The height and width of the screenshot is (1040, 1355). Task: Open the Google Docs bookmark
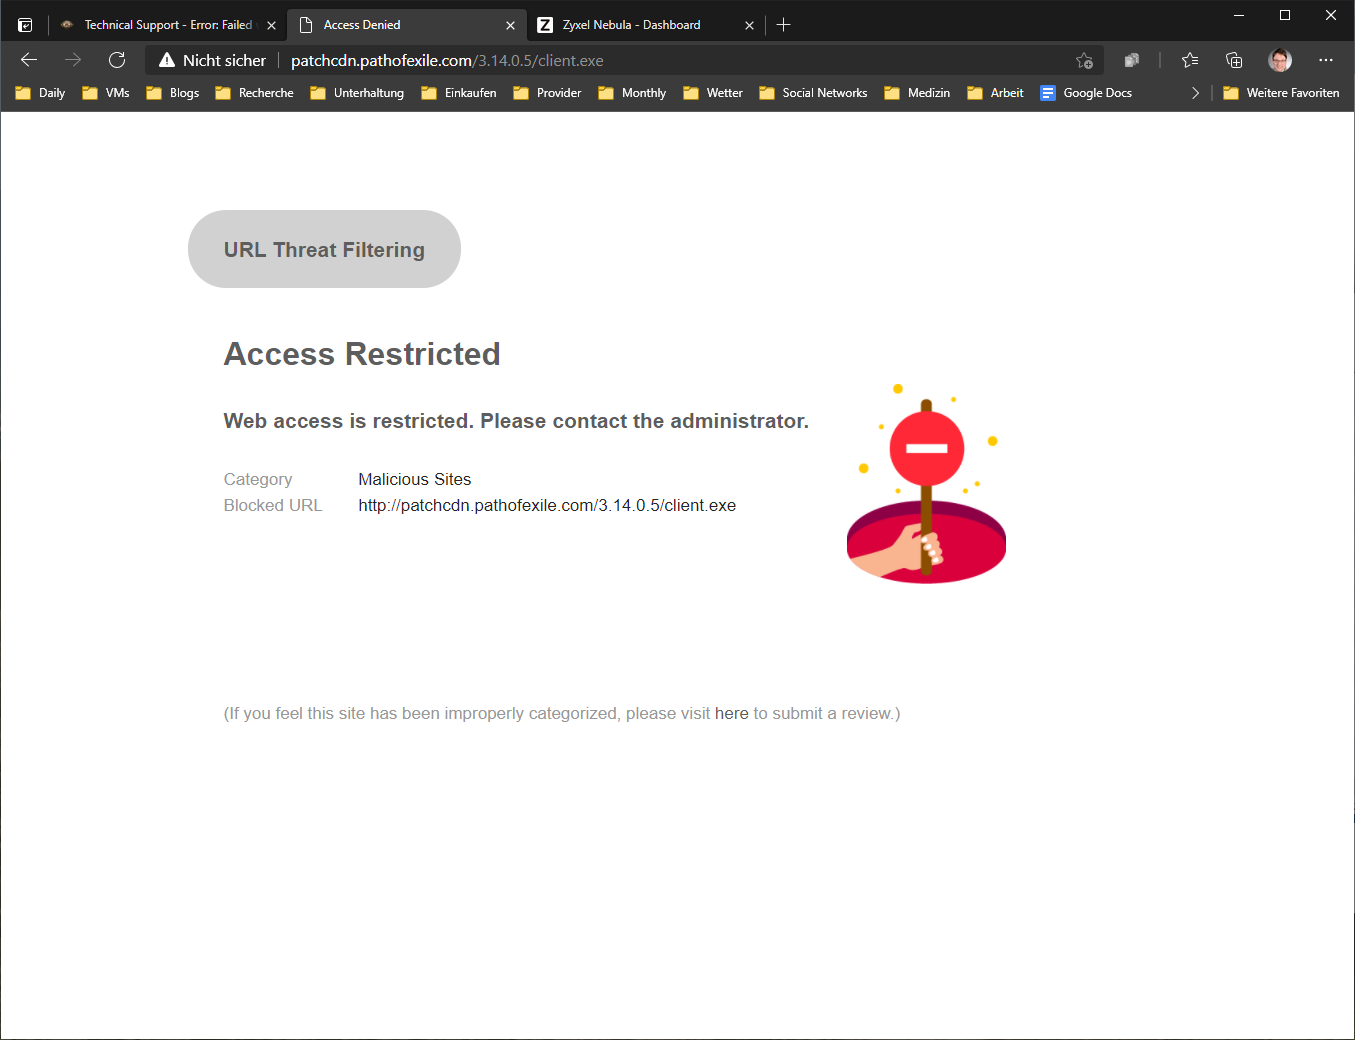1086,93
